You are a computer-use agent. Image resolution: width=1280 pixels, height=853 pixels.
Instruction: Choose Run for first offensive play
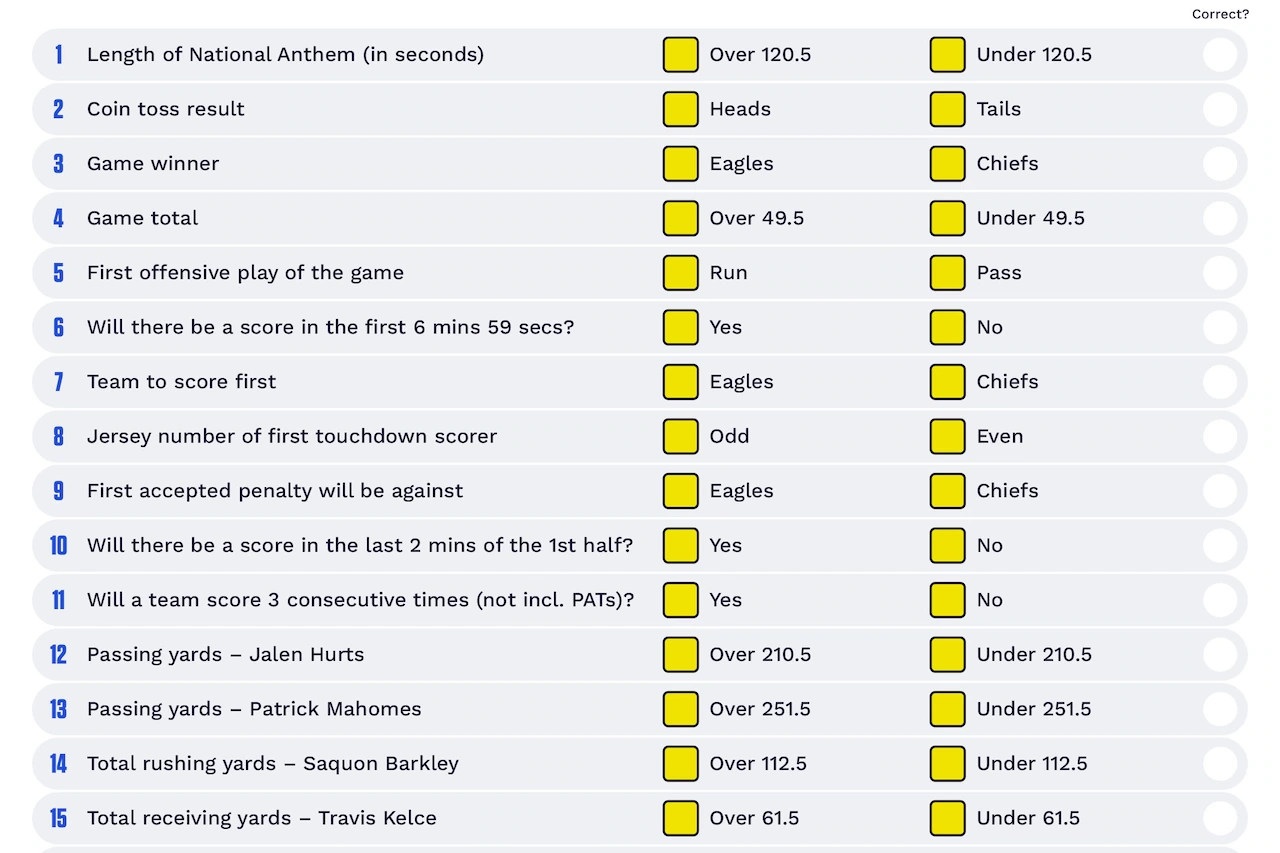tap(680, 273)
